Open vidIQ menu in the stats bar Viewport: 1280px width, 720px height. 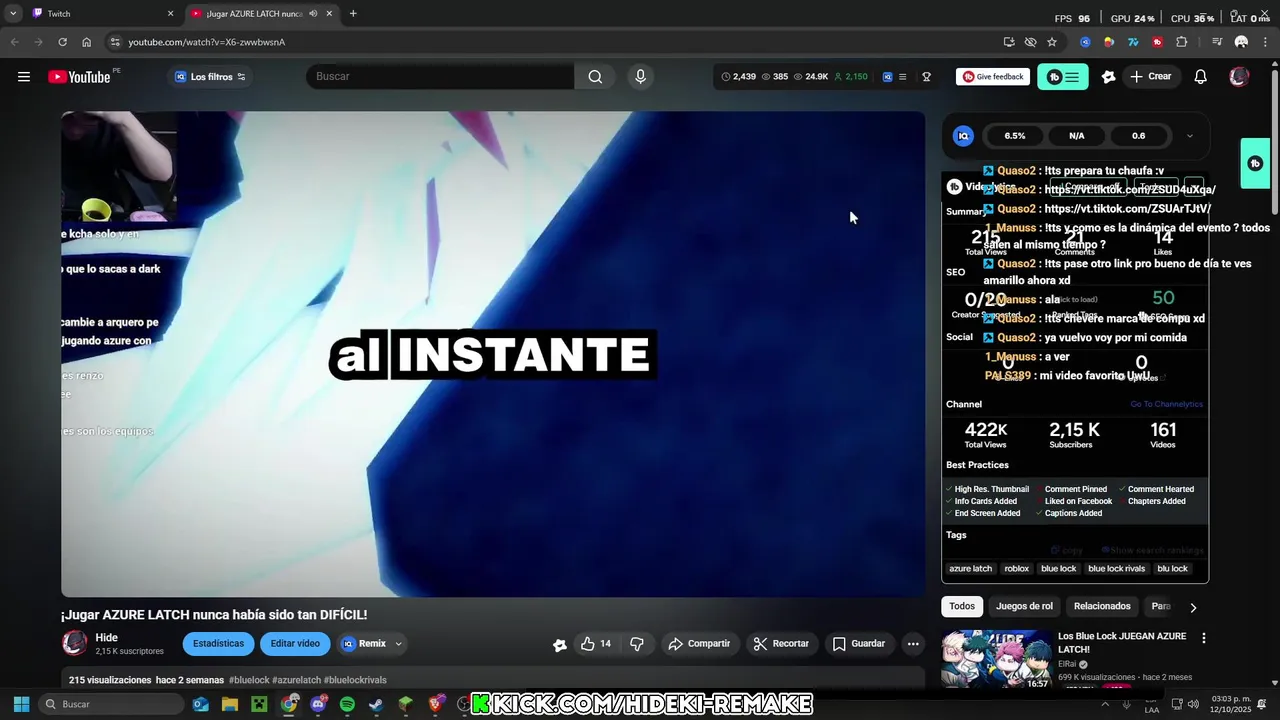[x=902, y=77]
